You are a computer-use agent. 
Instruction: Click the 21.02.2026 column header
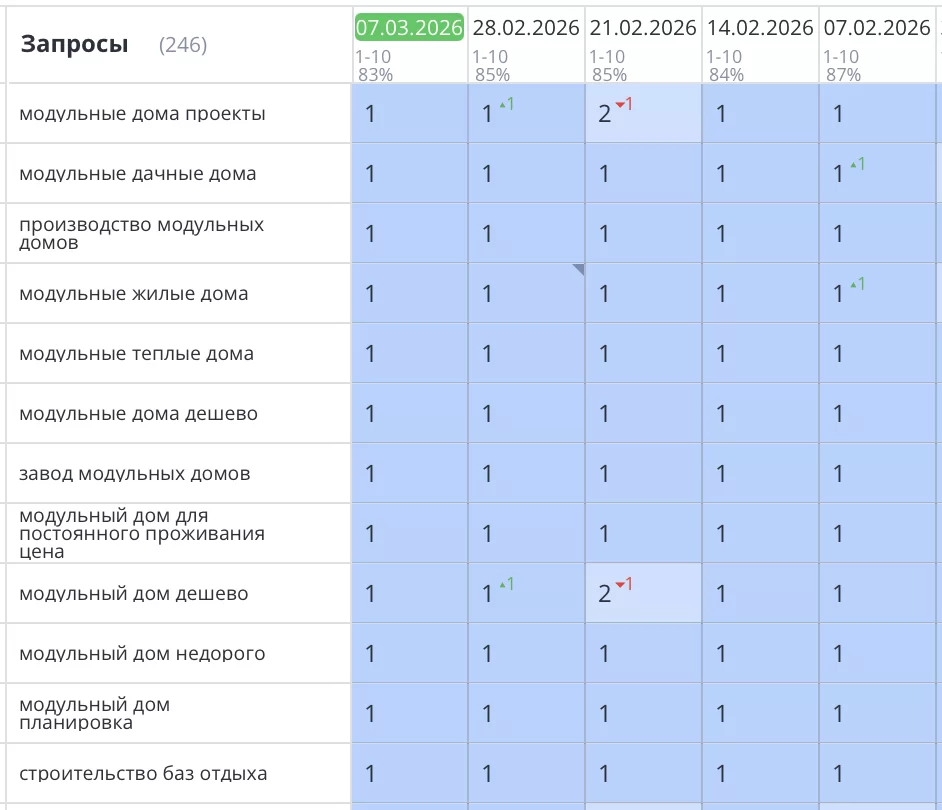click(x=643, y=28)
